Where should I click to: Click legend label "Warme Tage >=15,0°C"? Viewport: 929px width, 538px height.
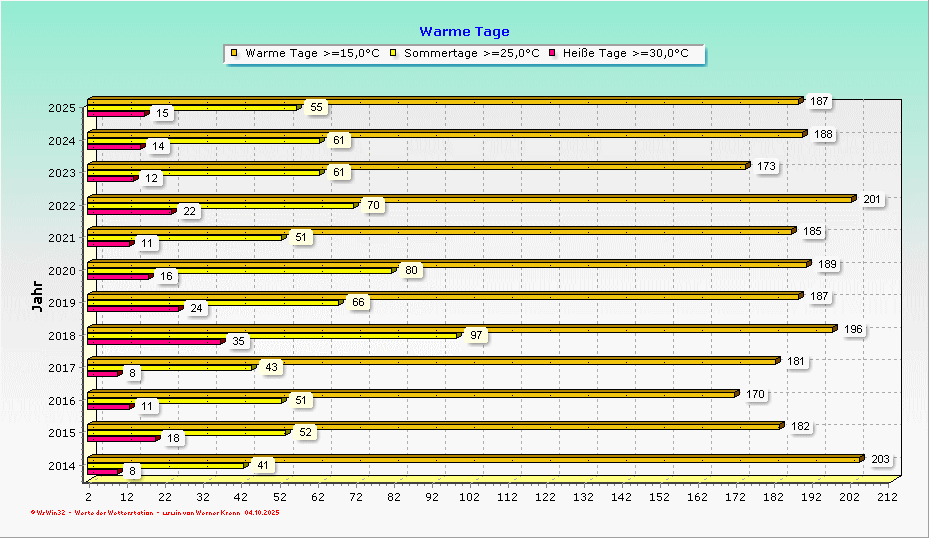coord(312,53)
